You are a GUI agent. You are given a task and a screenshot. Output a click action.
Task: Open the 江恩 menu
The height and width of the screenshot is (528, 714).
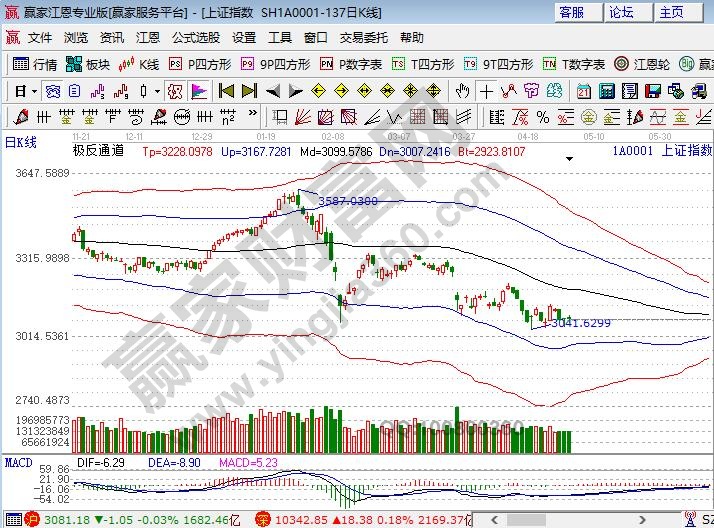147,37
